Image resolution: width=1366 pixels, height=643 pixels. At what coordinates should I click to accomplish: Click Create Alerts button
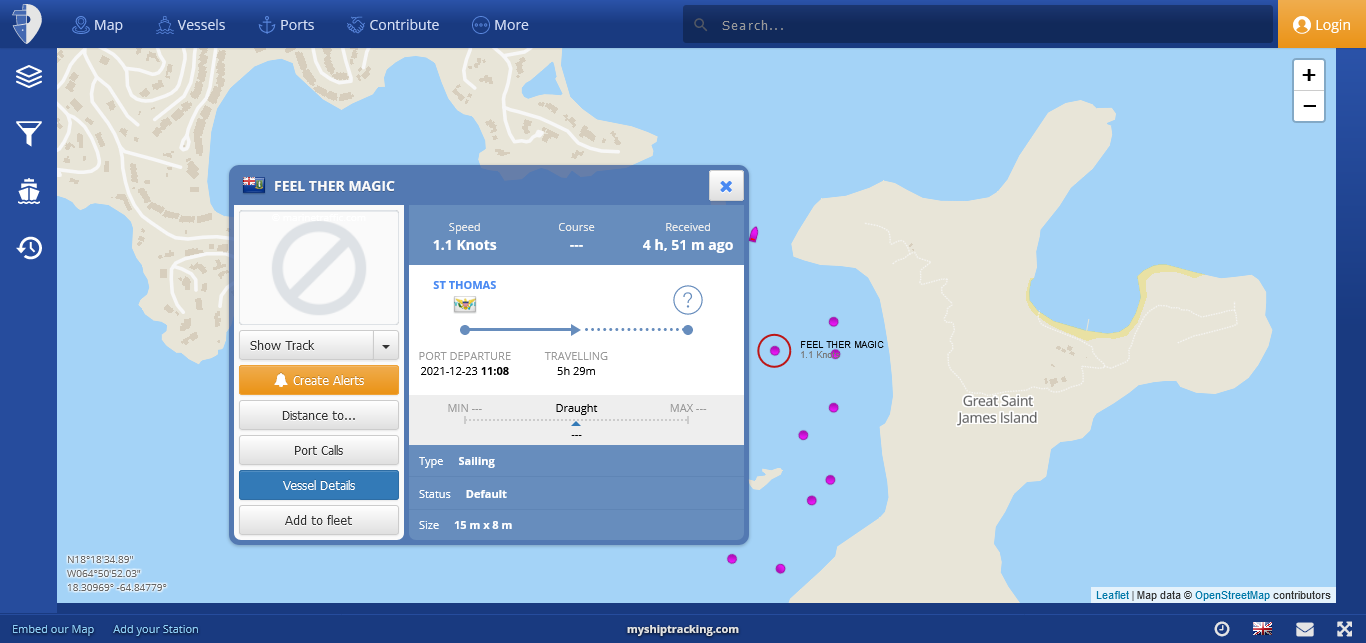tap(319, 380)
